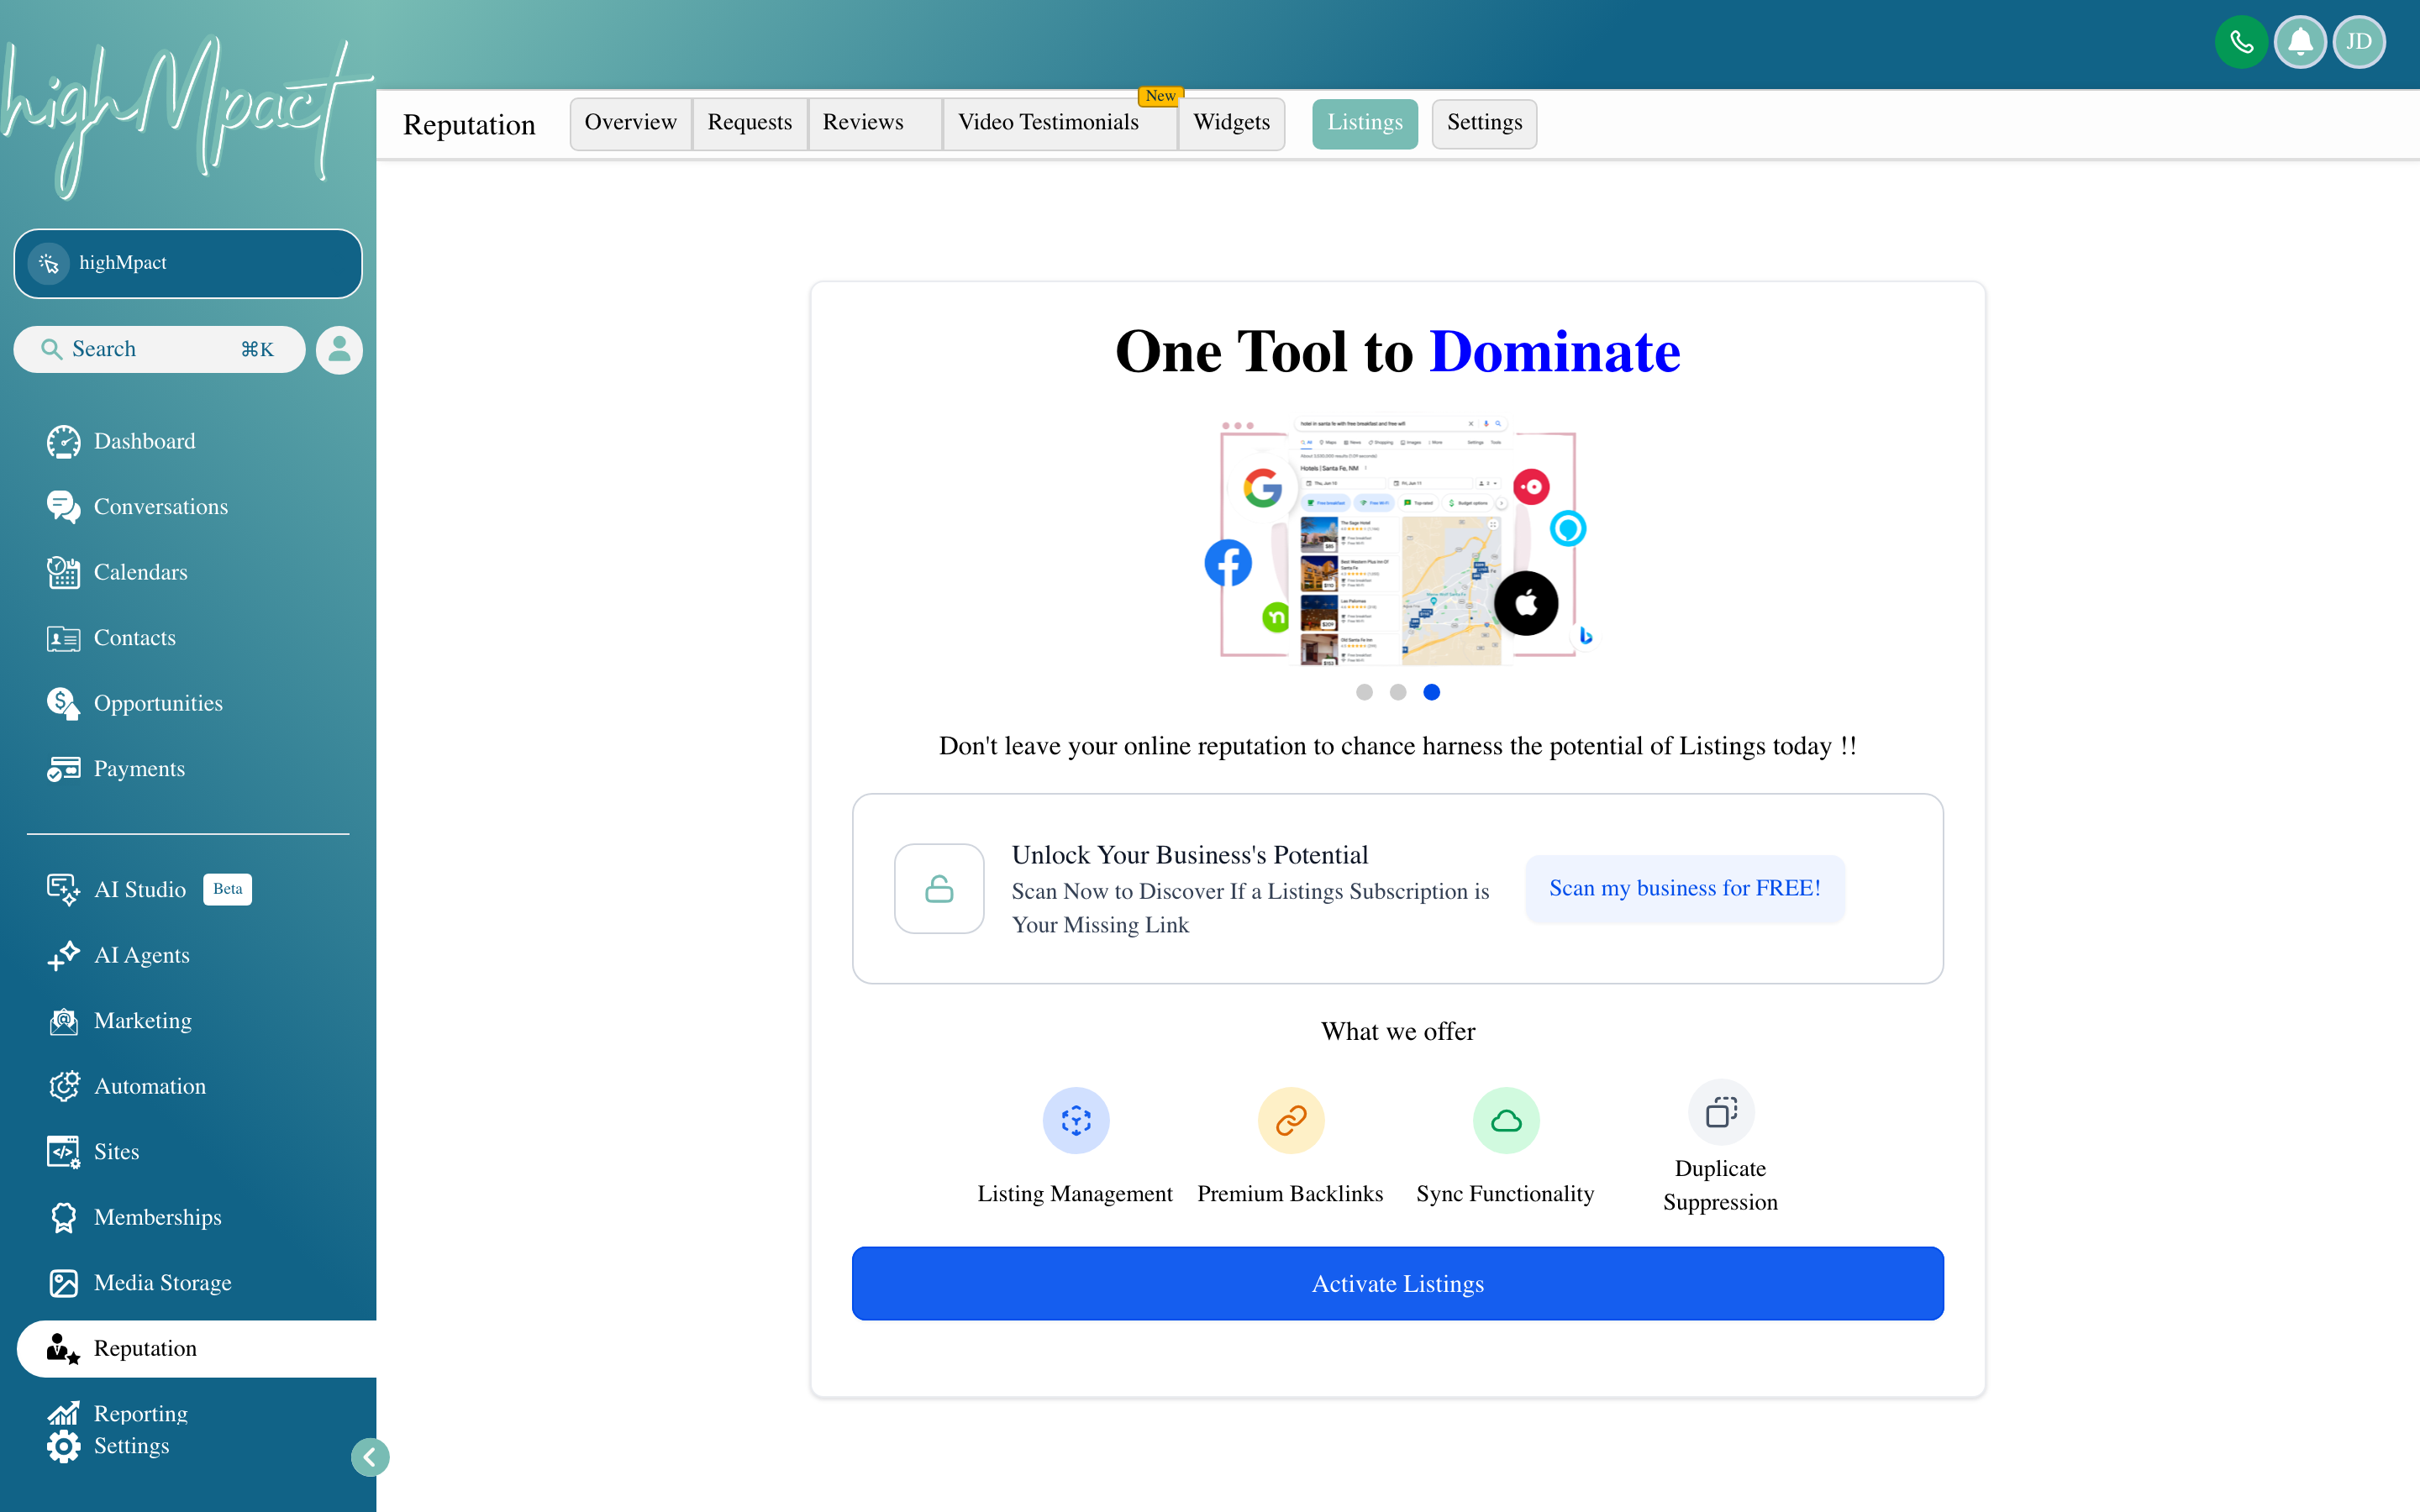Click the Automation gear icon

point(63,1086)
